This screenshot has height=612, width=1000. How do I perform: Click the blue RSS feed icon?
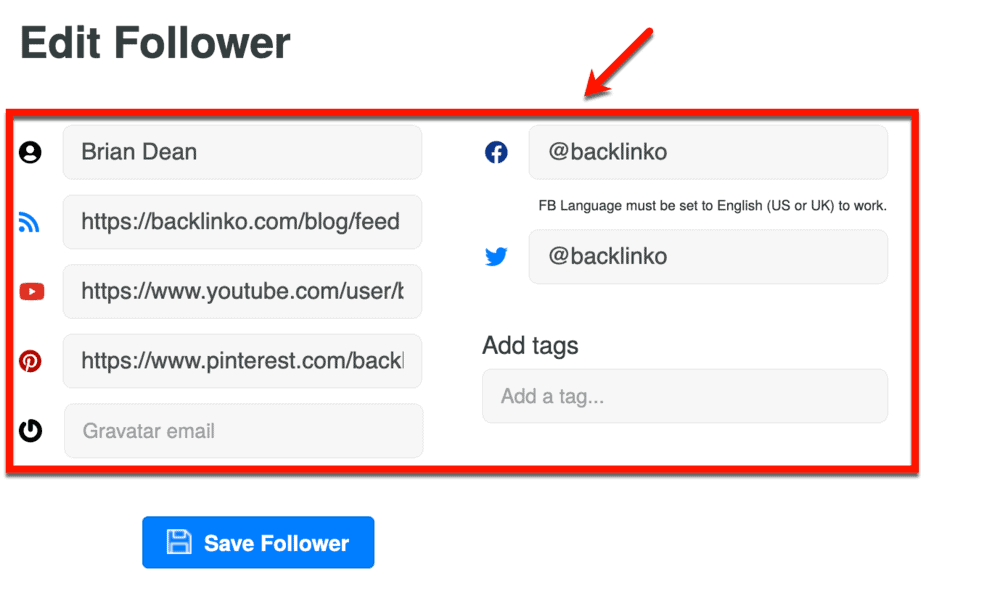pos(29,223)
